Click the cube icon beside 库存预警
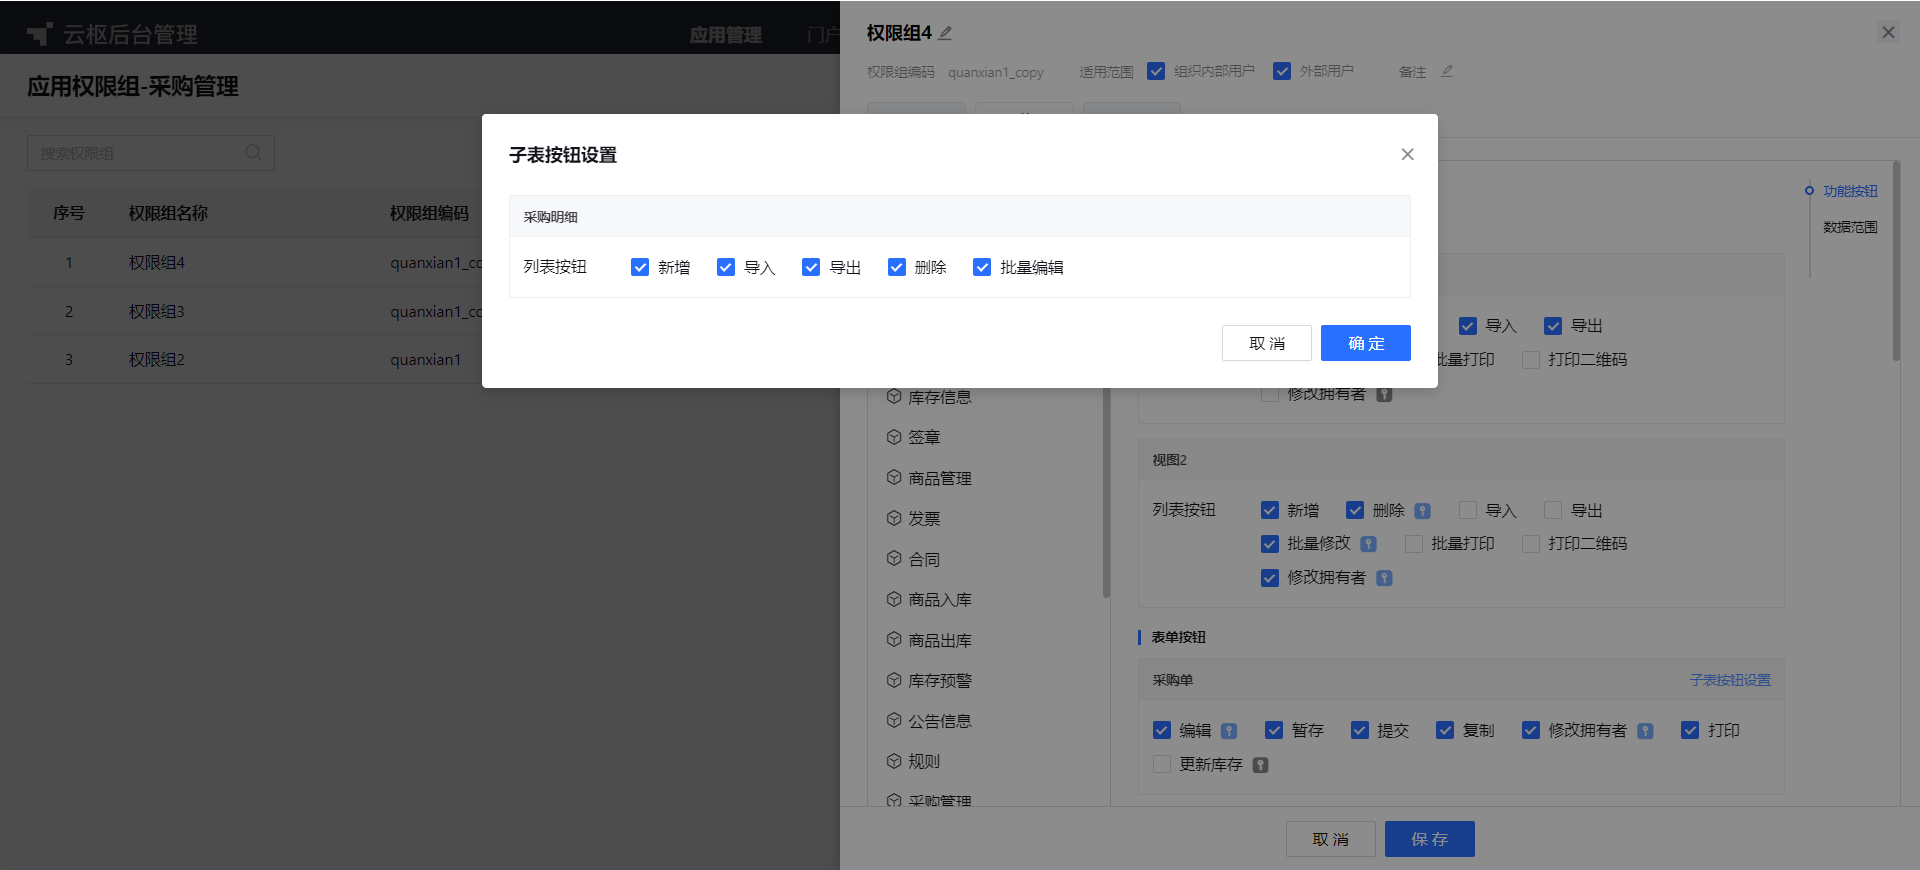1920x870 pixels. 894,679
